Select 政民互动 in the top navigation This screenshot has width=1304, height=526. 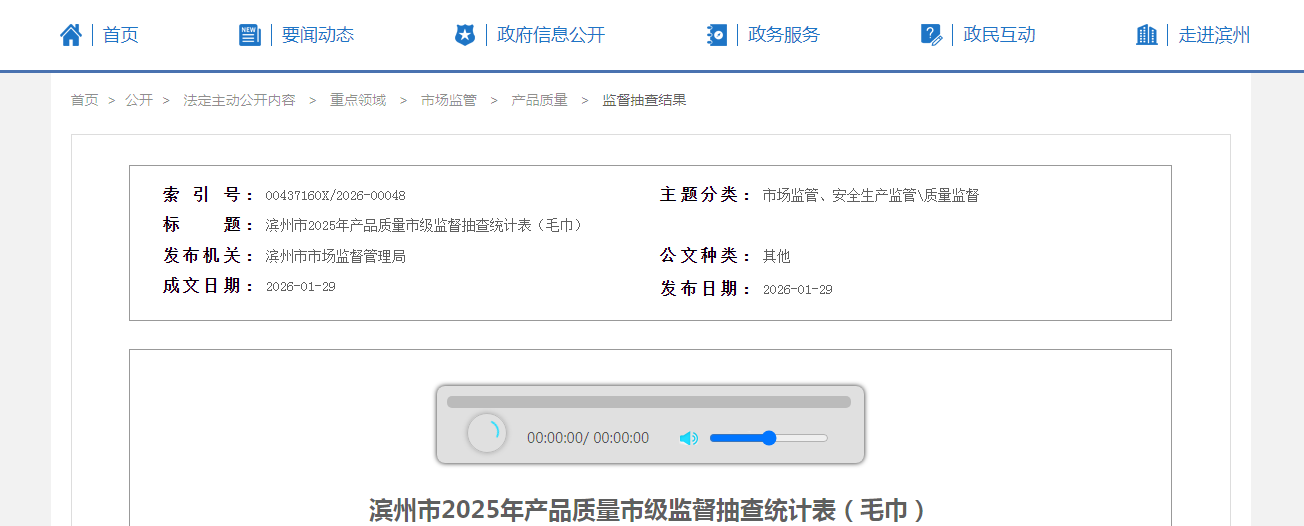(x=999, y=35)
